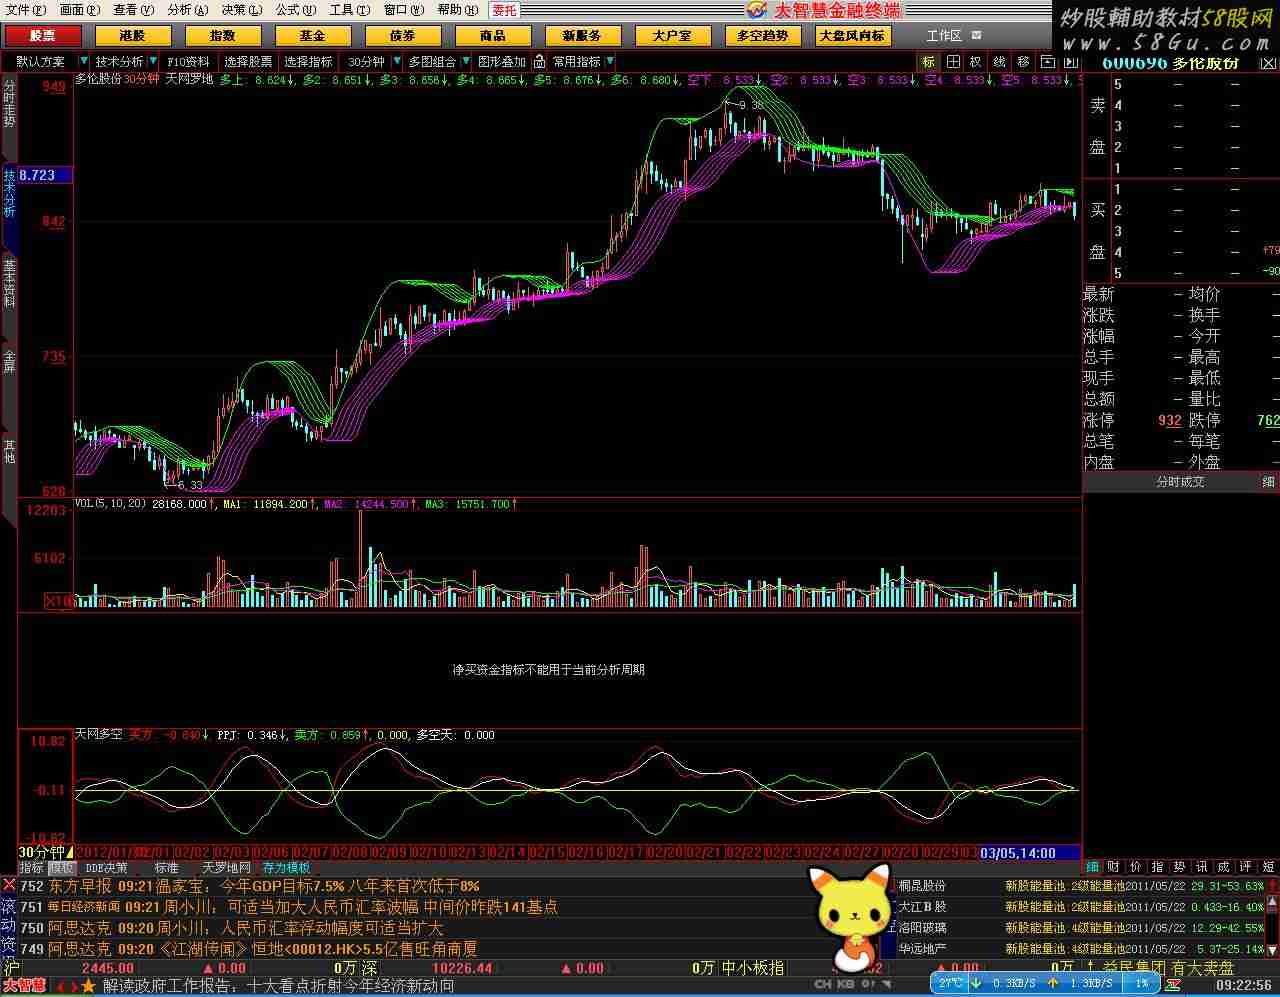Viewport: 1280px width, 997px height.
Task: Open the 大盘风向标 button
Action: coord(852,35)
